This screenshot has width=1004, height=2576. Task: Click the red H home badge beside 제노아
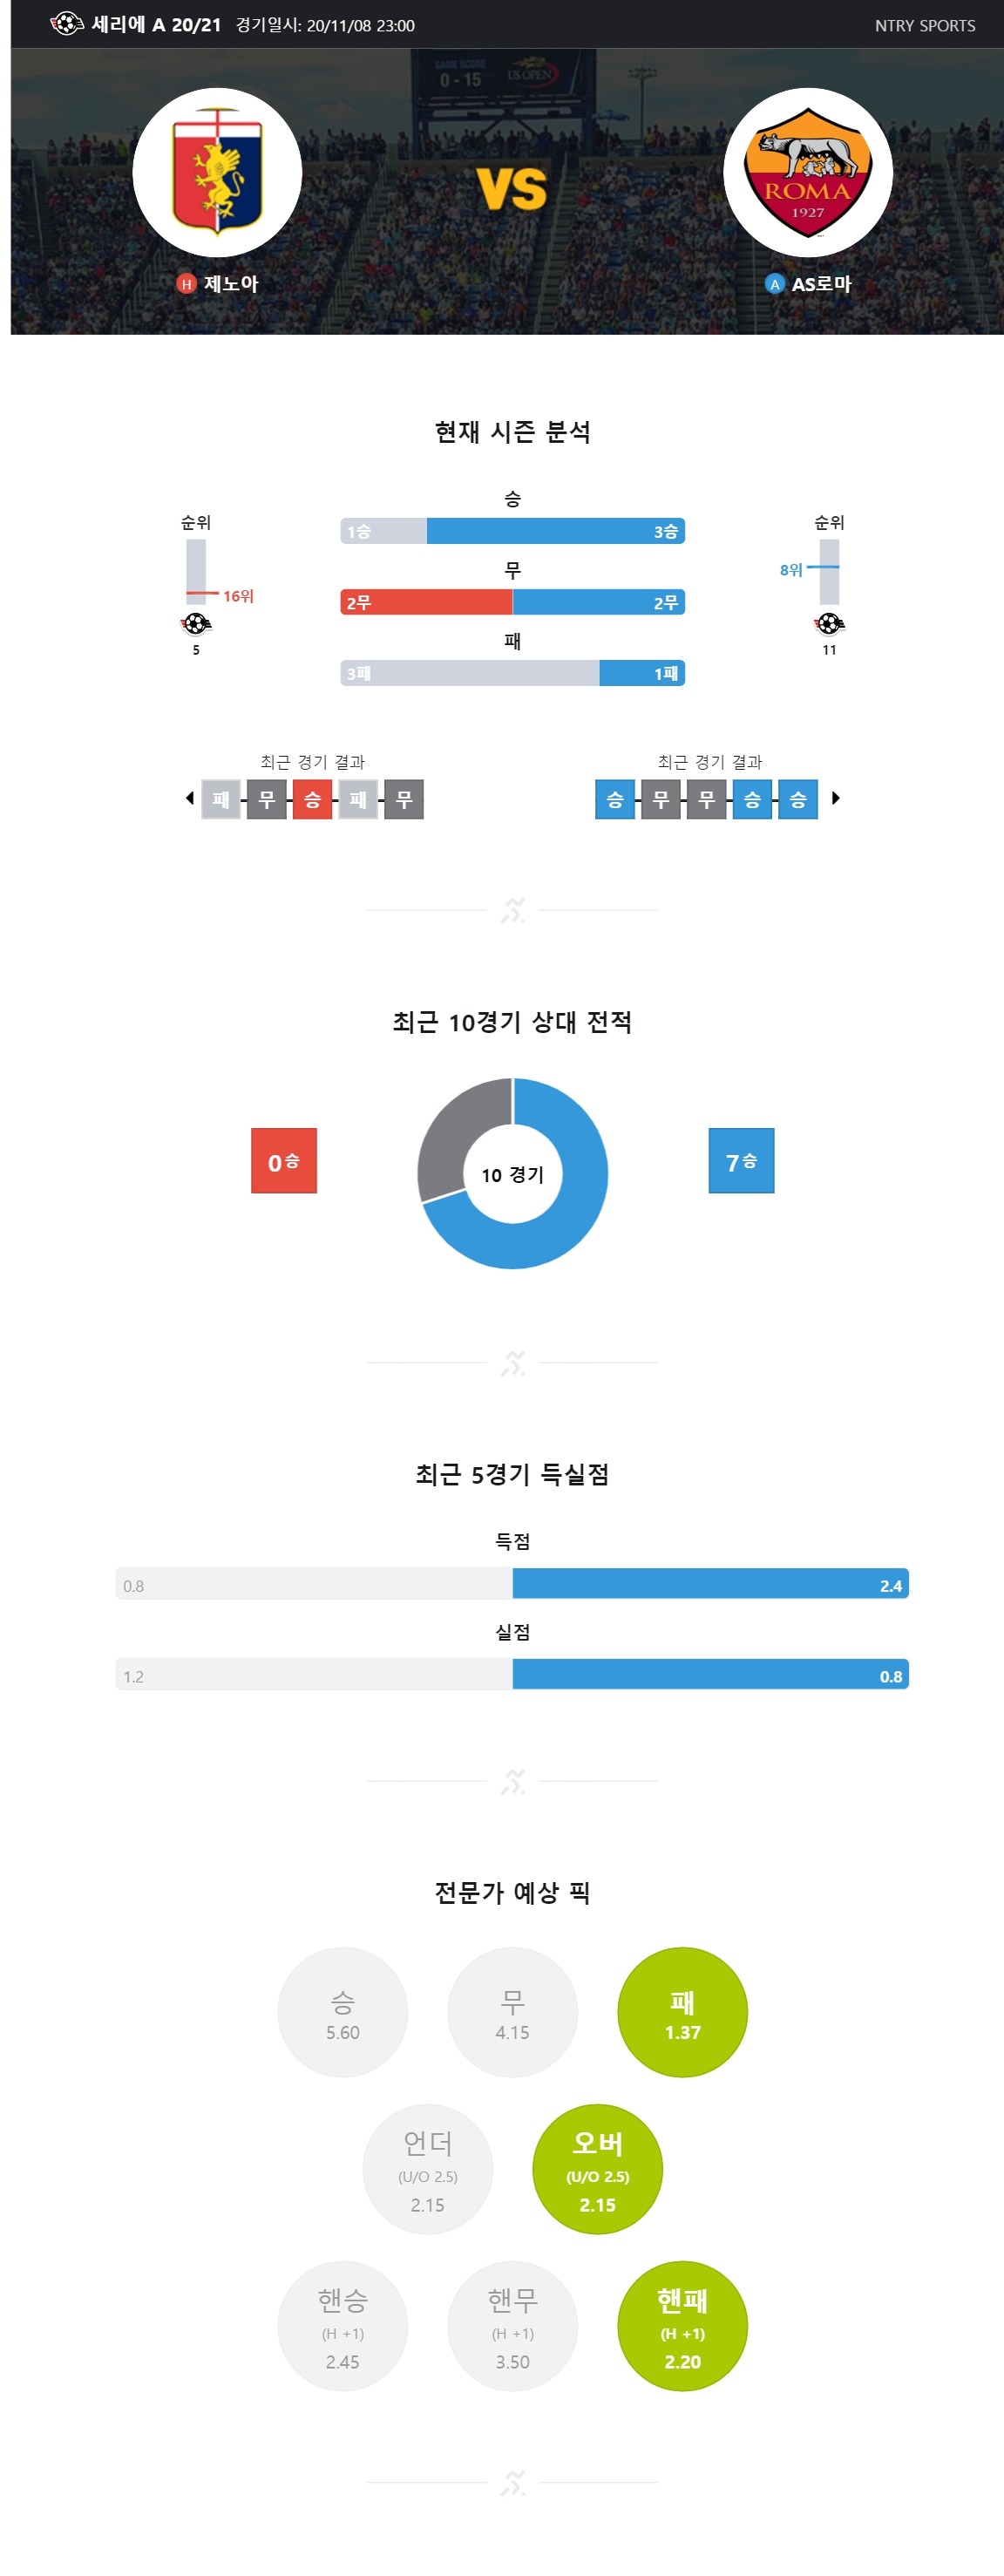[x=186, y=284]
